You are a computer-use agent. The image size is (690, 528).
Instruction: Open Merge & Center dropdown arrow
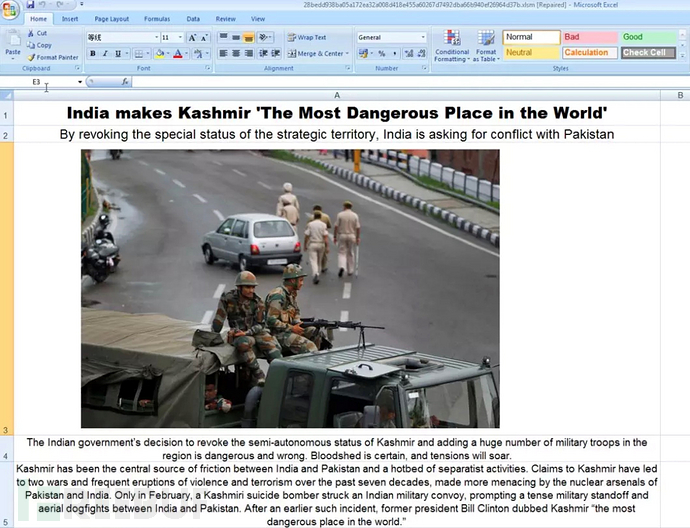point(347,53)
